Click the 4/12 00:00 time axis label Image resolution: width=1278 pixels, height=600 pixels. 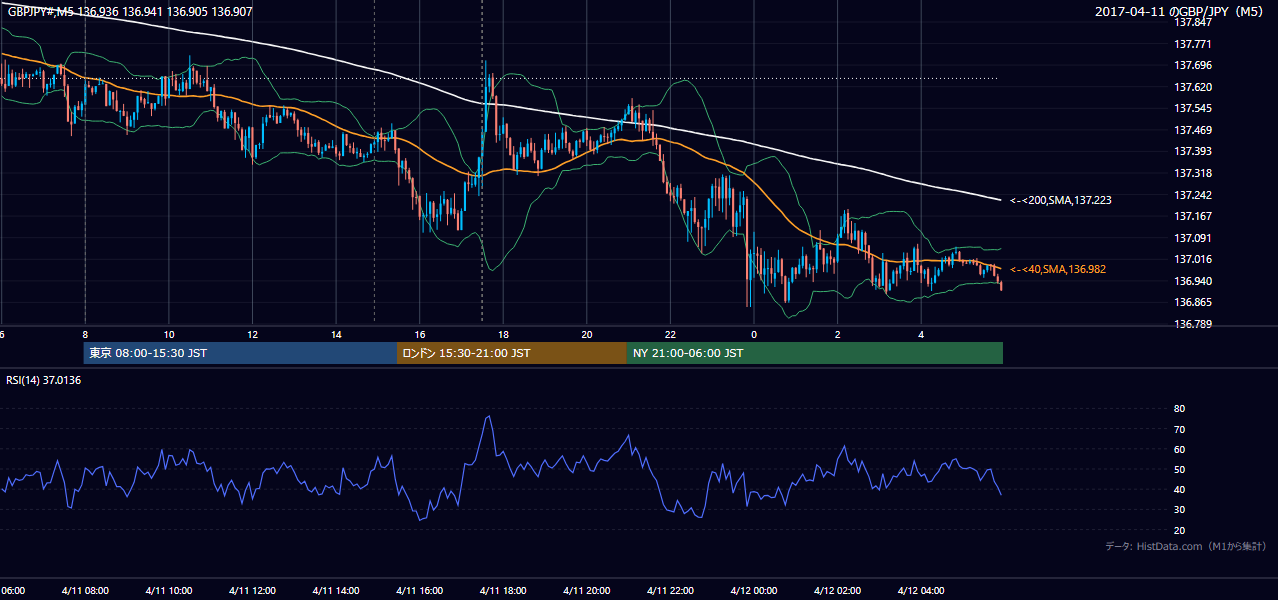coord(754,590)
